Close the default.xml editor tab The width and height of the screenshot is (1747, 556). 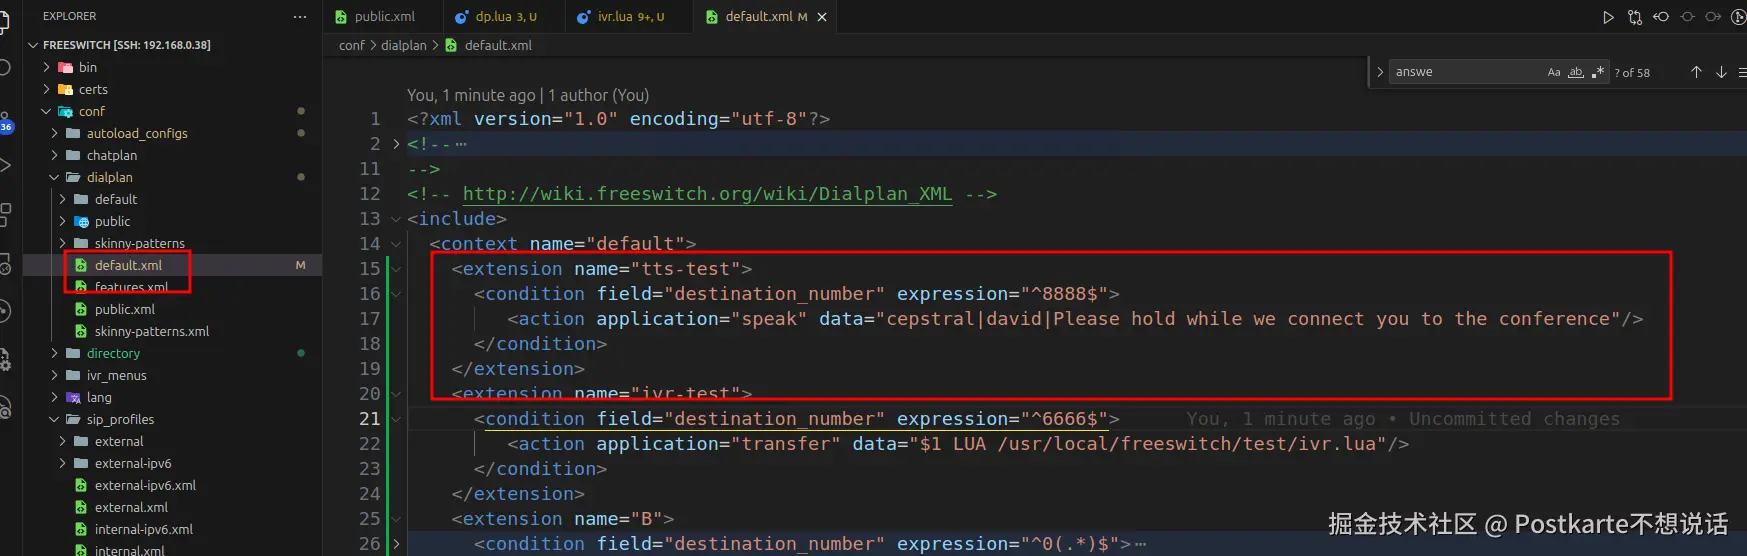822,17
